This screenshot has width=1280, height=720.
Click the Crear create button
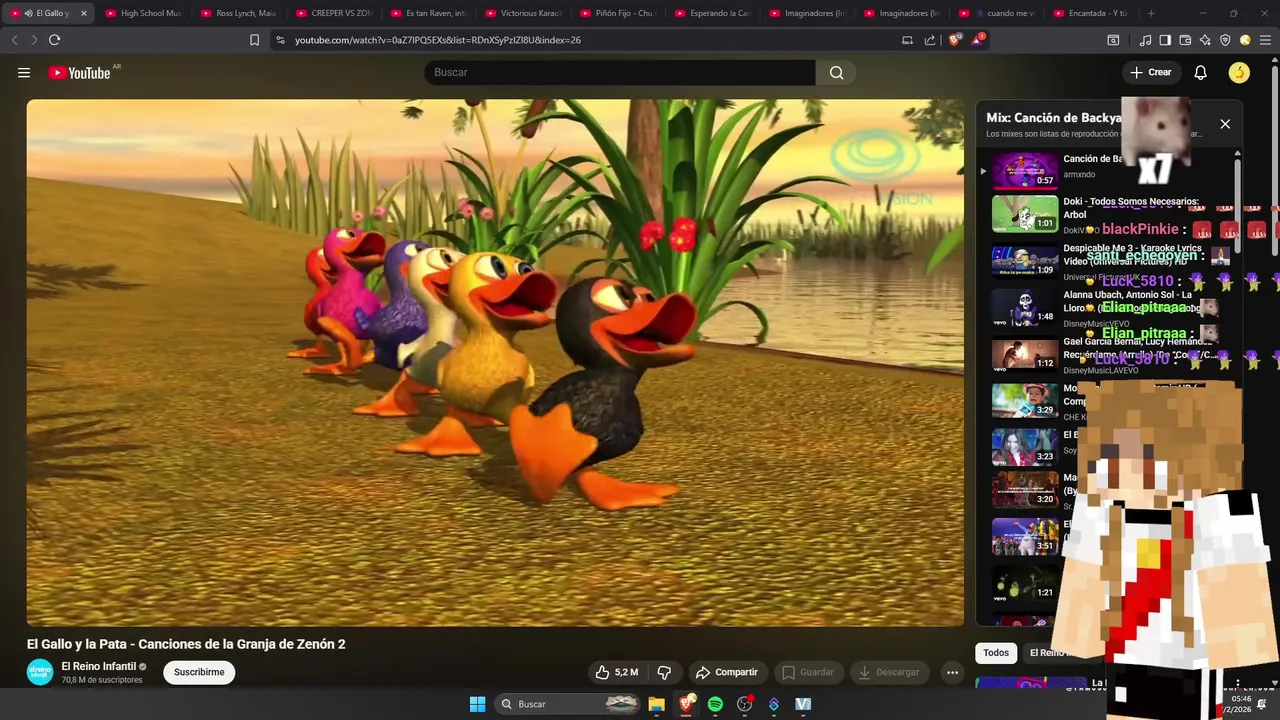pos(1150,72)
